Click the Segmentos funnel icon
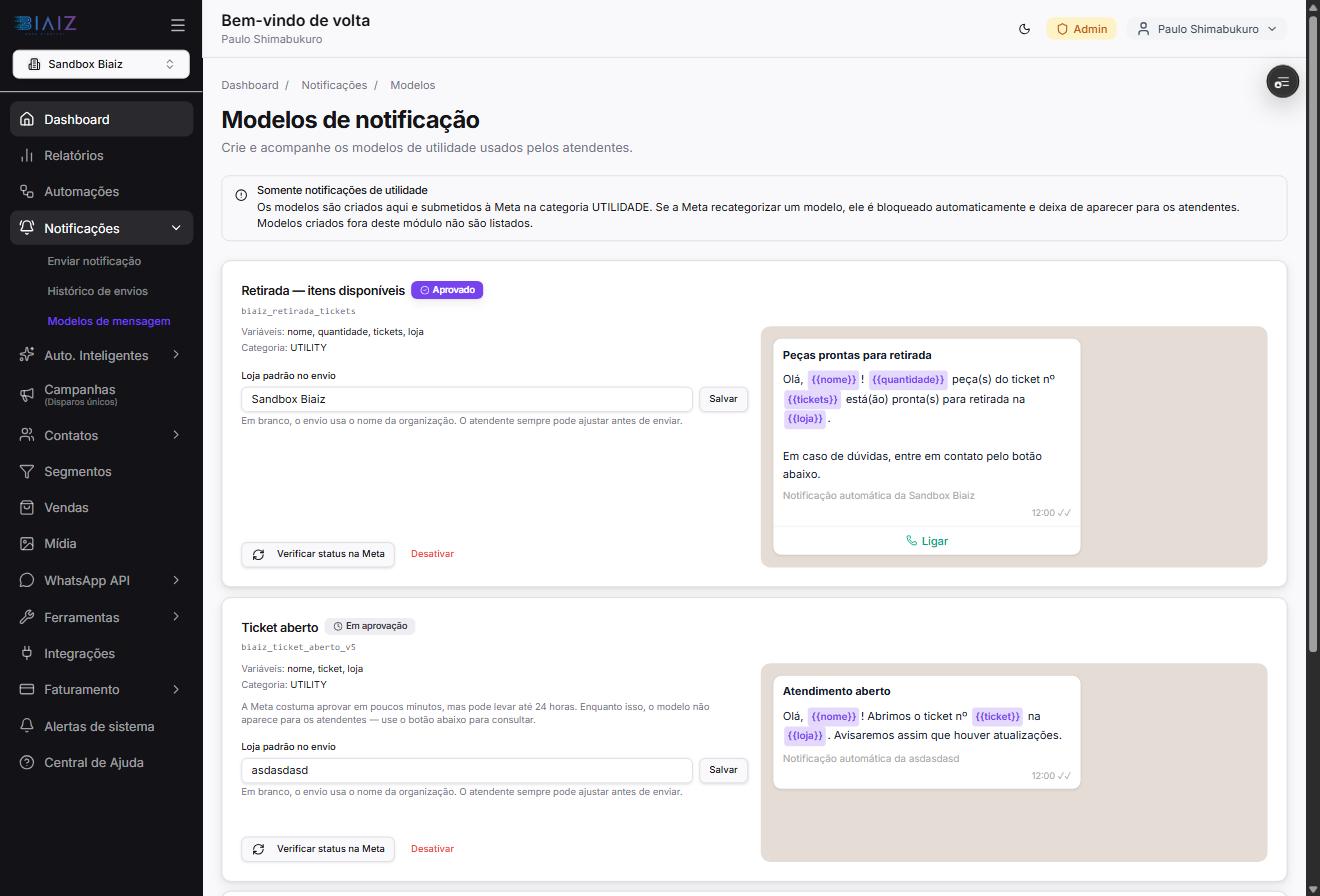1320x896 pixels. coord(27,471)
